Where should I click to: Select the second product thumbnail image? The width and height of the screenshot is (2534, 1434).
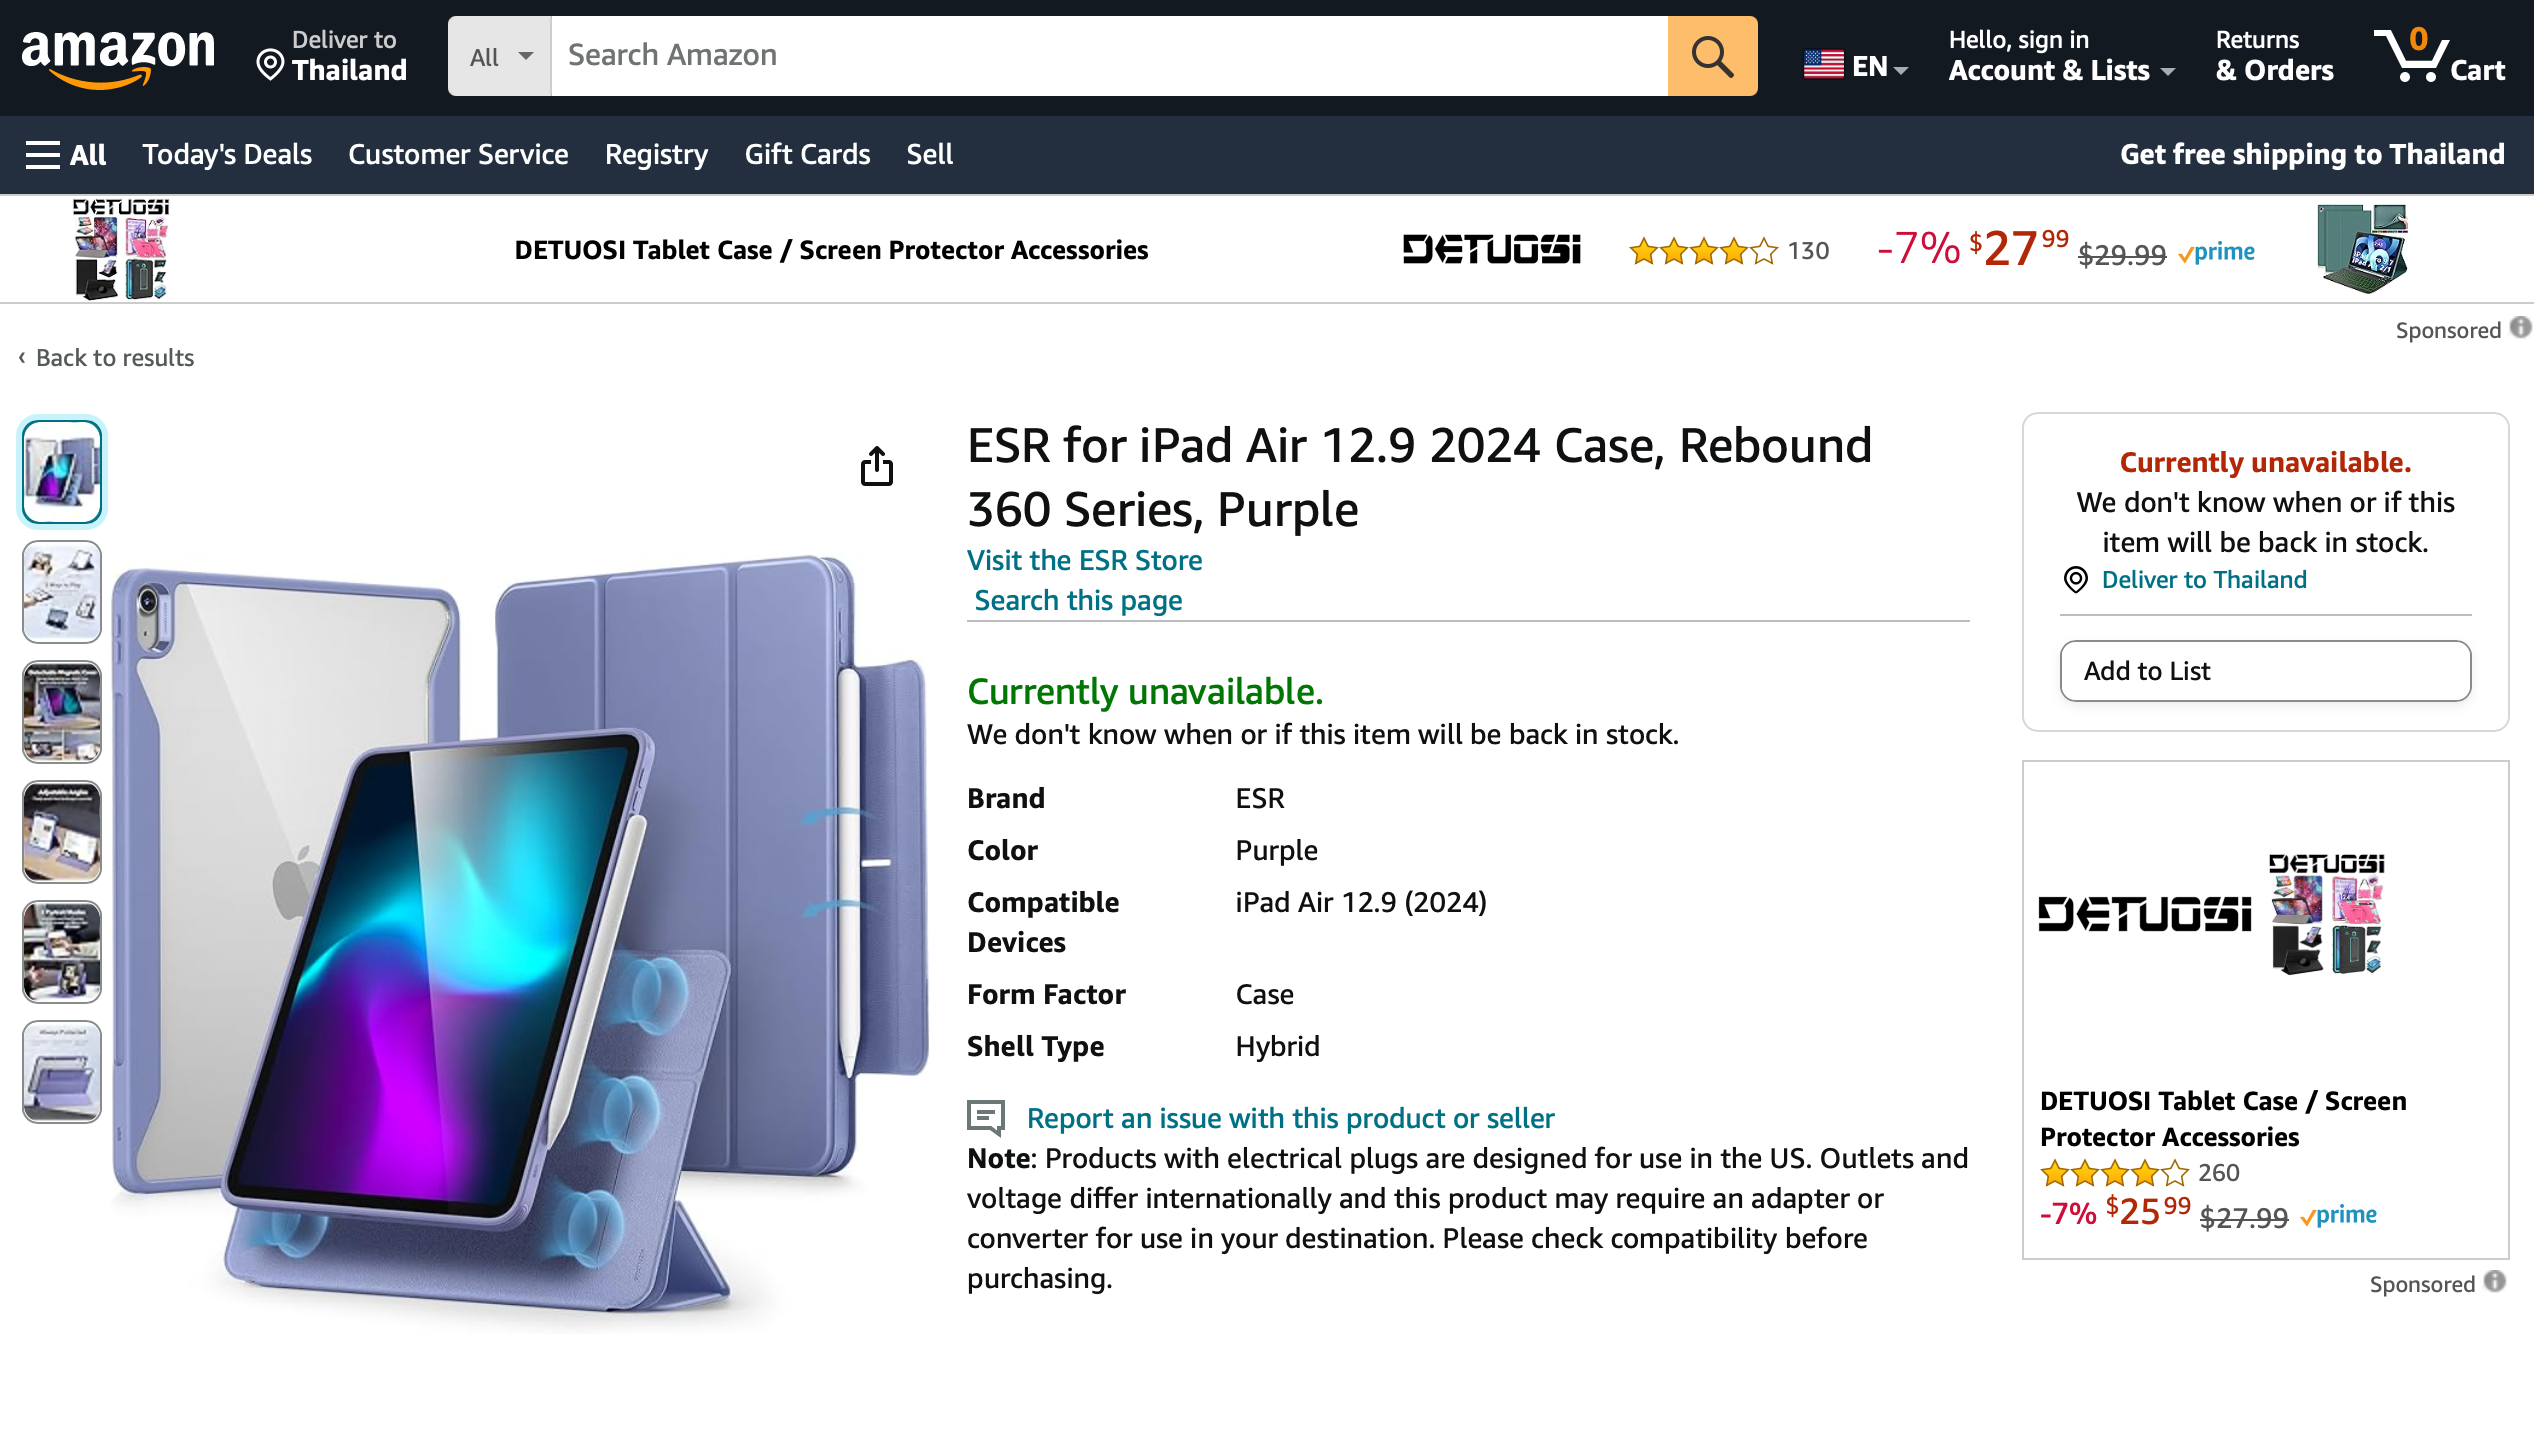pyautogui.click(x=62, y=591)
